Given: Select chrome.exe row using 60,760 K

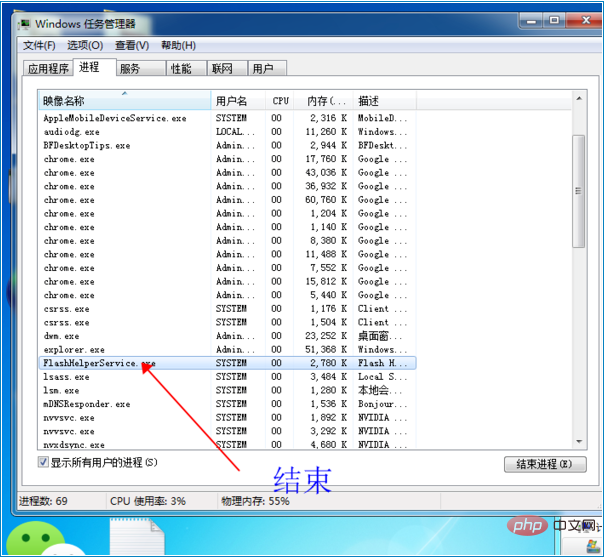Looking at the screenshot, I should (x=227, y=200).
